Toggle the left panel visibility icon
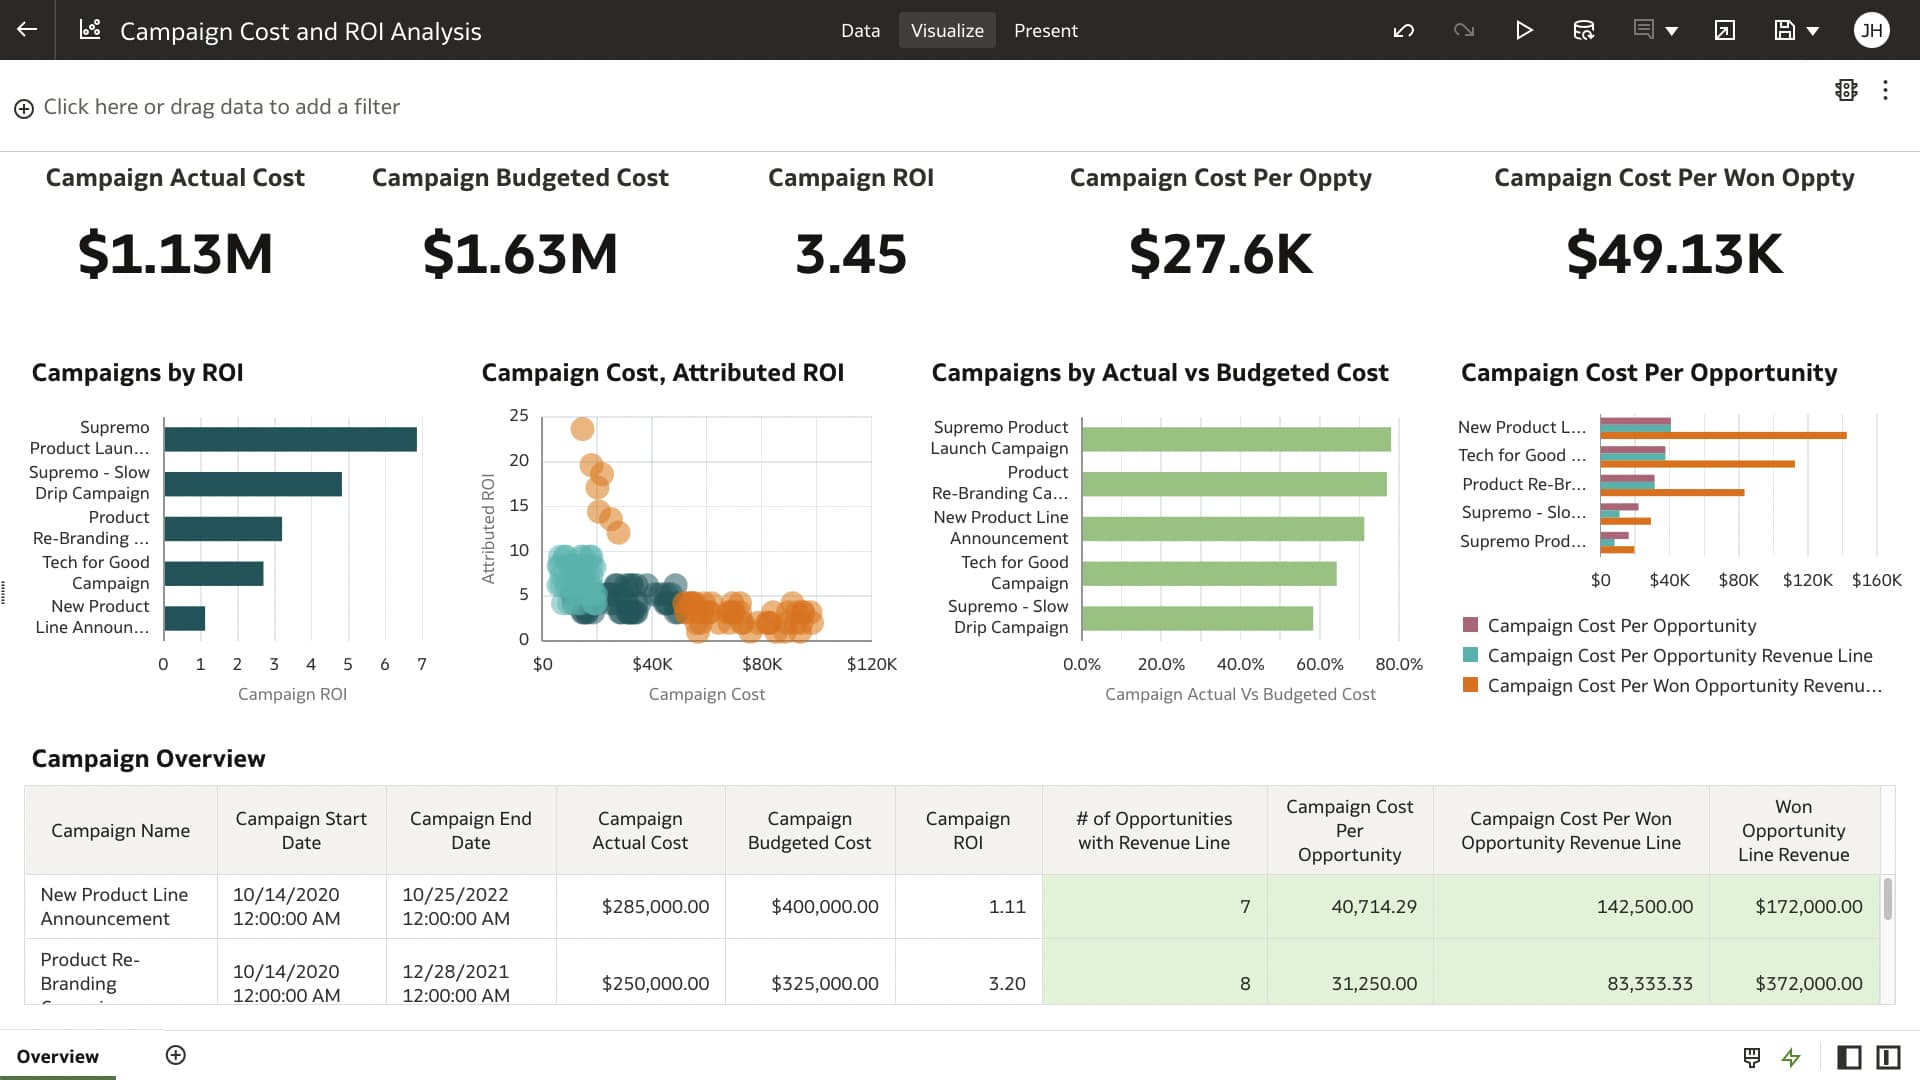 point(1849,1057)
